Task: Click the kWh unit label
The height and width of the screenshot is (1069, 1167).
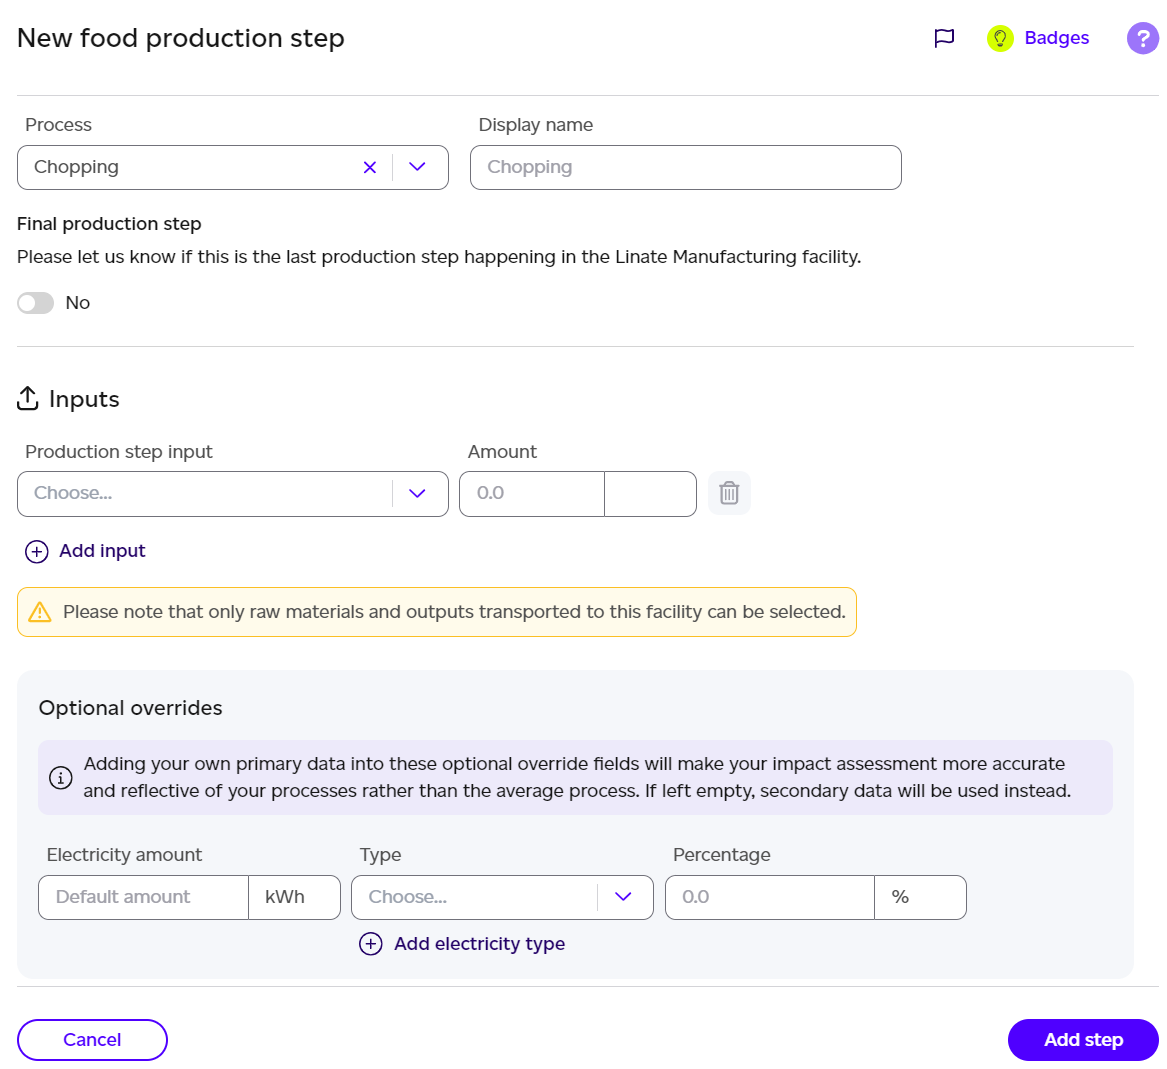Action: (x=285, y=897)
